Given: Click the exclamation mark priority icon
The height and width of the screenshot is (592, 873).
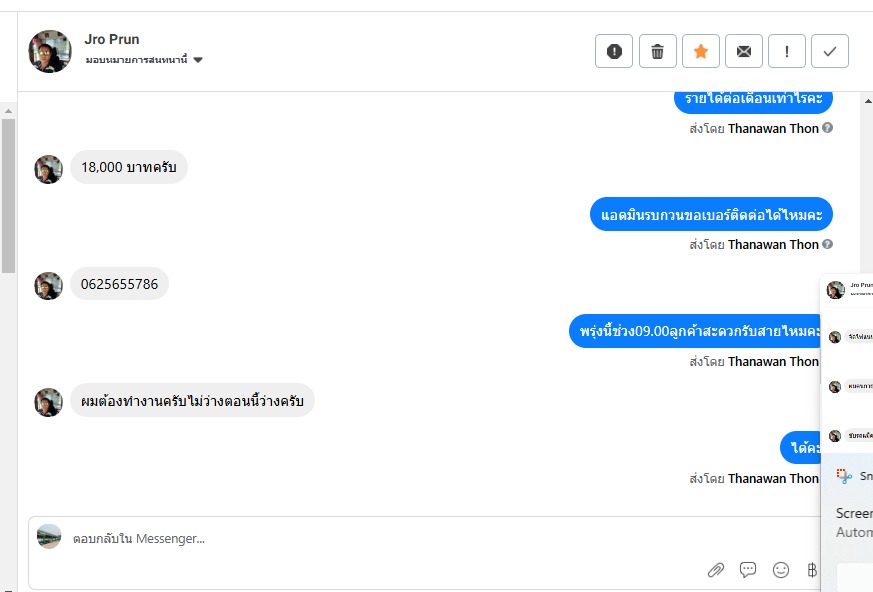Looking at the screenshot, I should [787, 51].
